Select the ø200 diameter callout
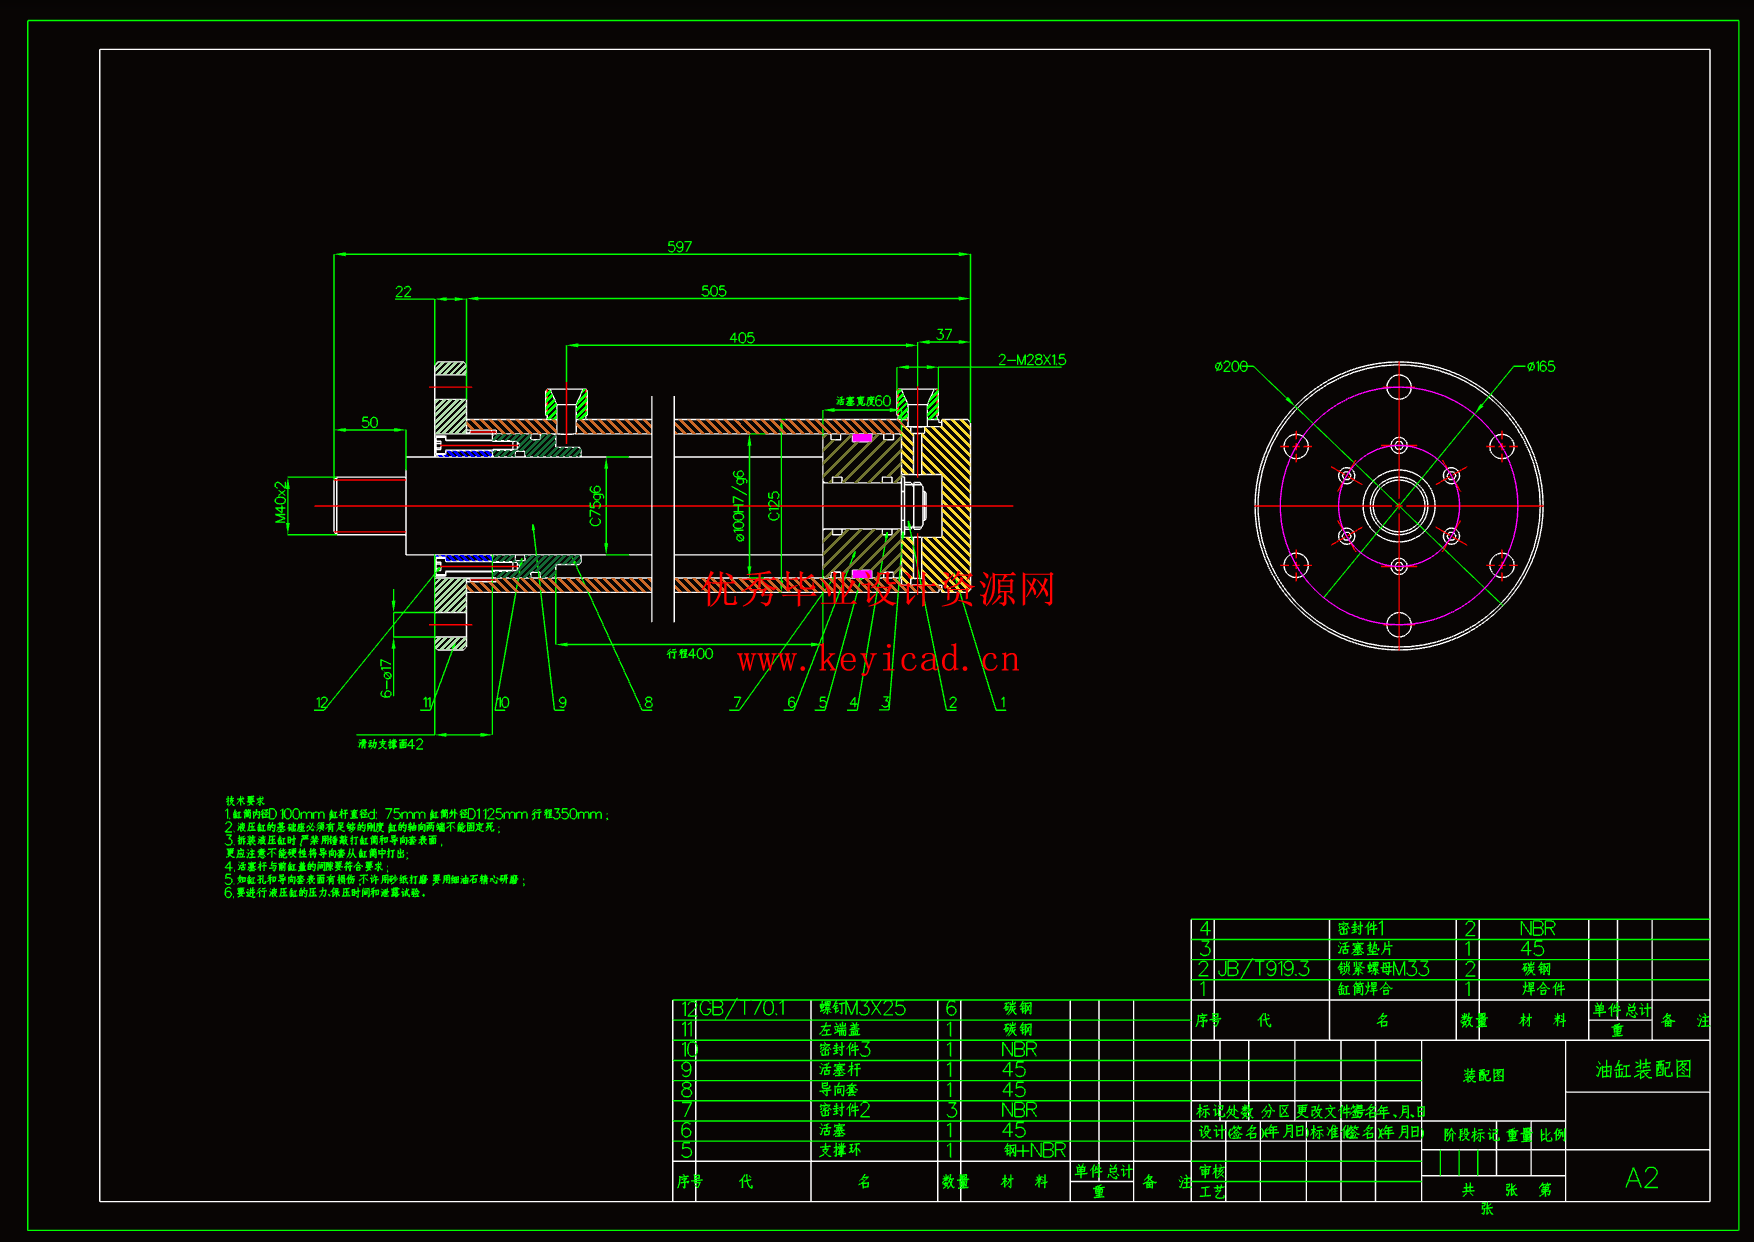The height and width of the screenshot is (1242, 1754). point(1231,367)
